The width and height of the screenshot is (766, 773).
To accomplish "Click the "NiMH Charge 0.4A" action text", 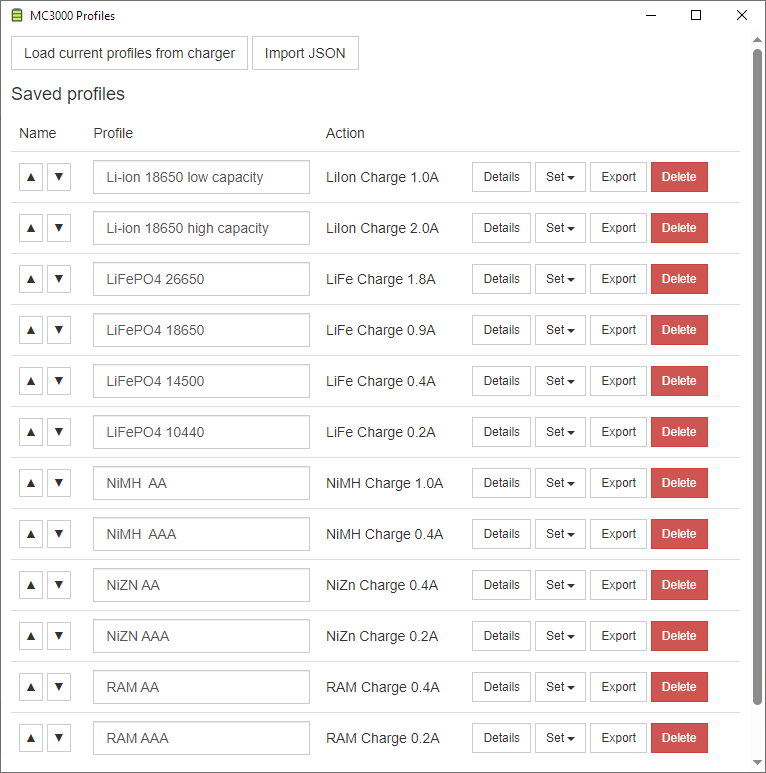I will [x=384, y=534].
